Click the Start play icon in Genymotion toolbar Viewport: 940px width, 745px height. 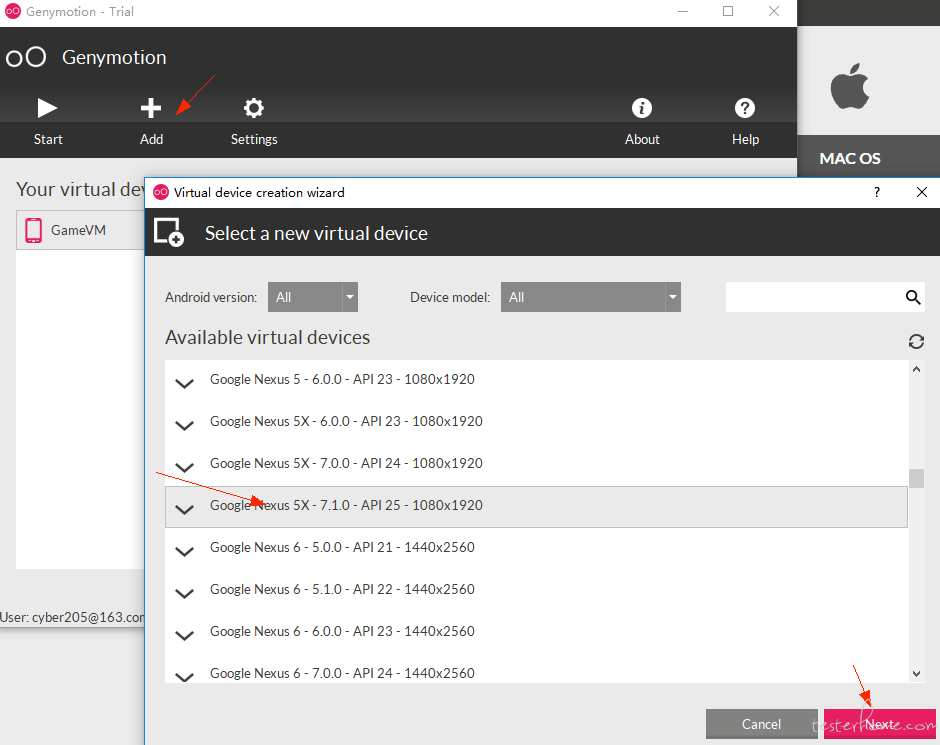tap(47, 108)
